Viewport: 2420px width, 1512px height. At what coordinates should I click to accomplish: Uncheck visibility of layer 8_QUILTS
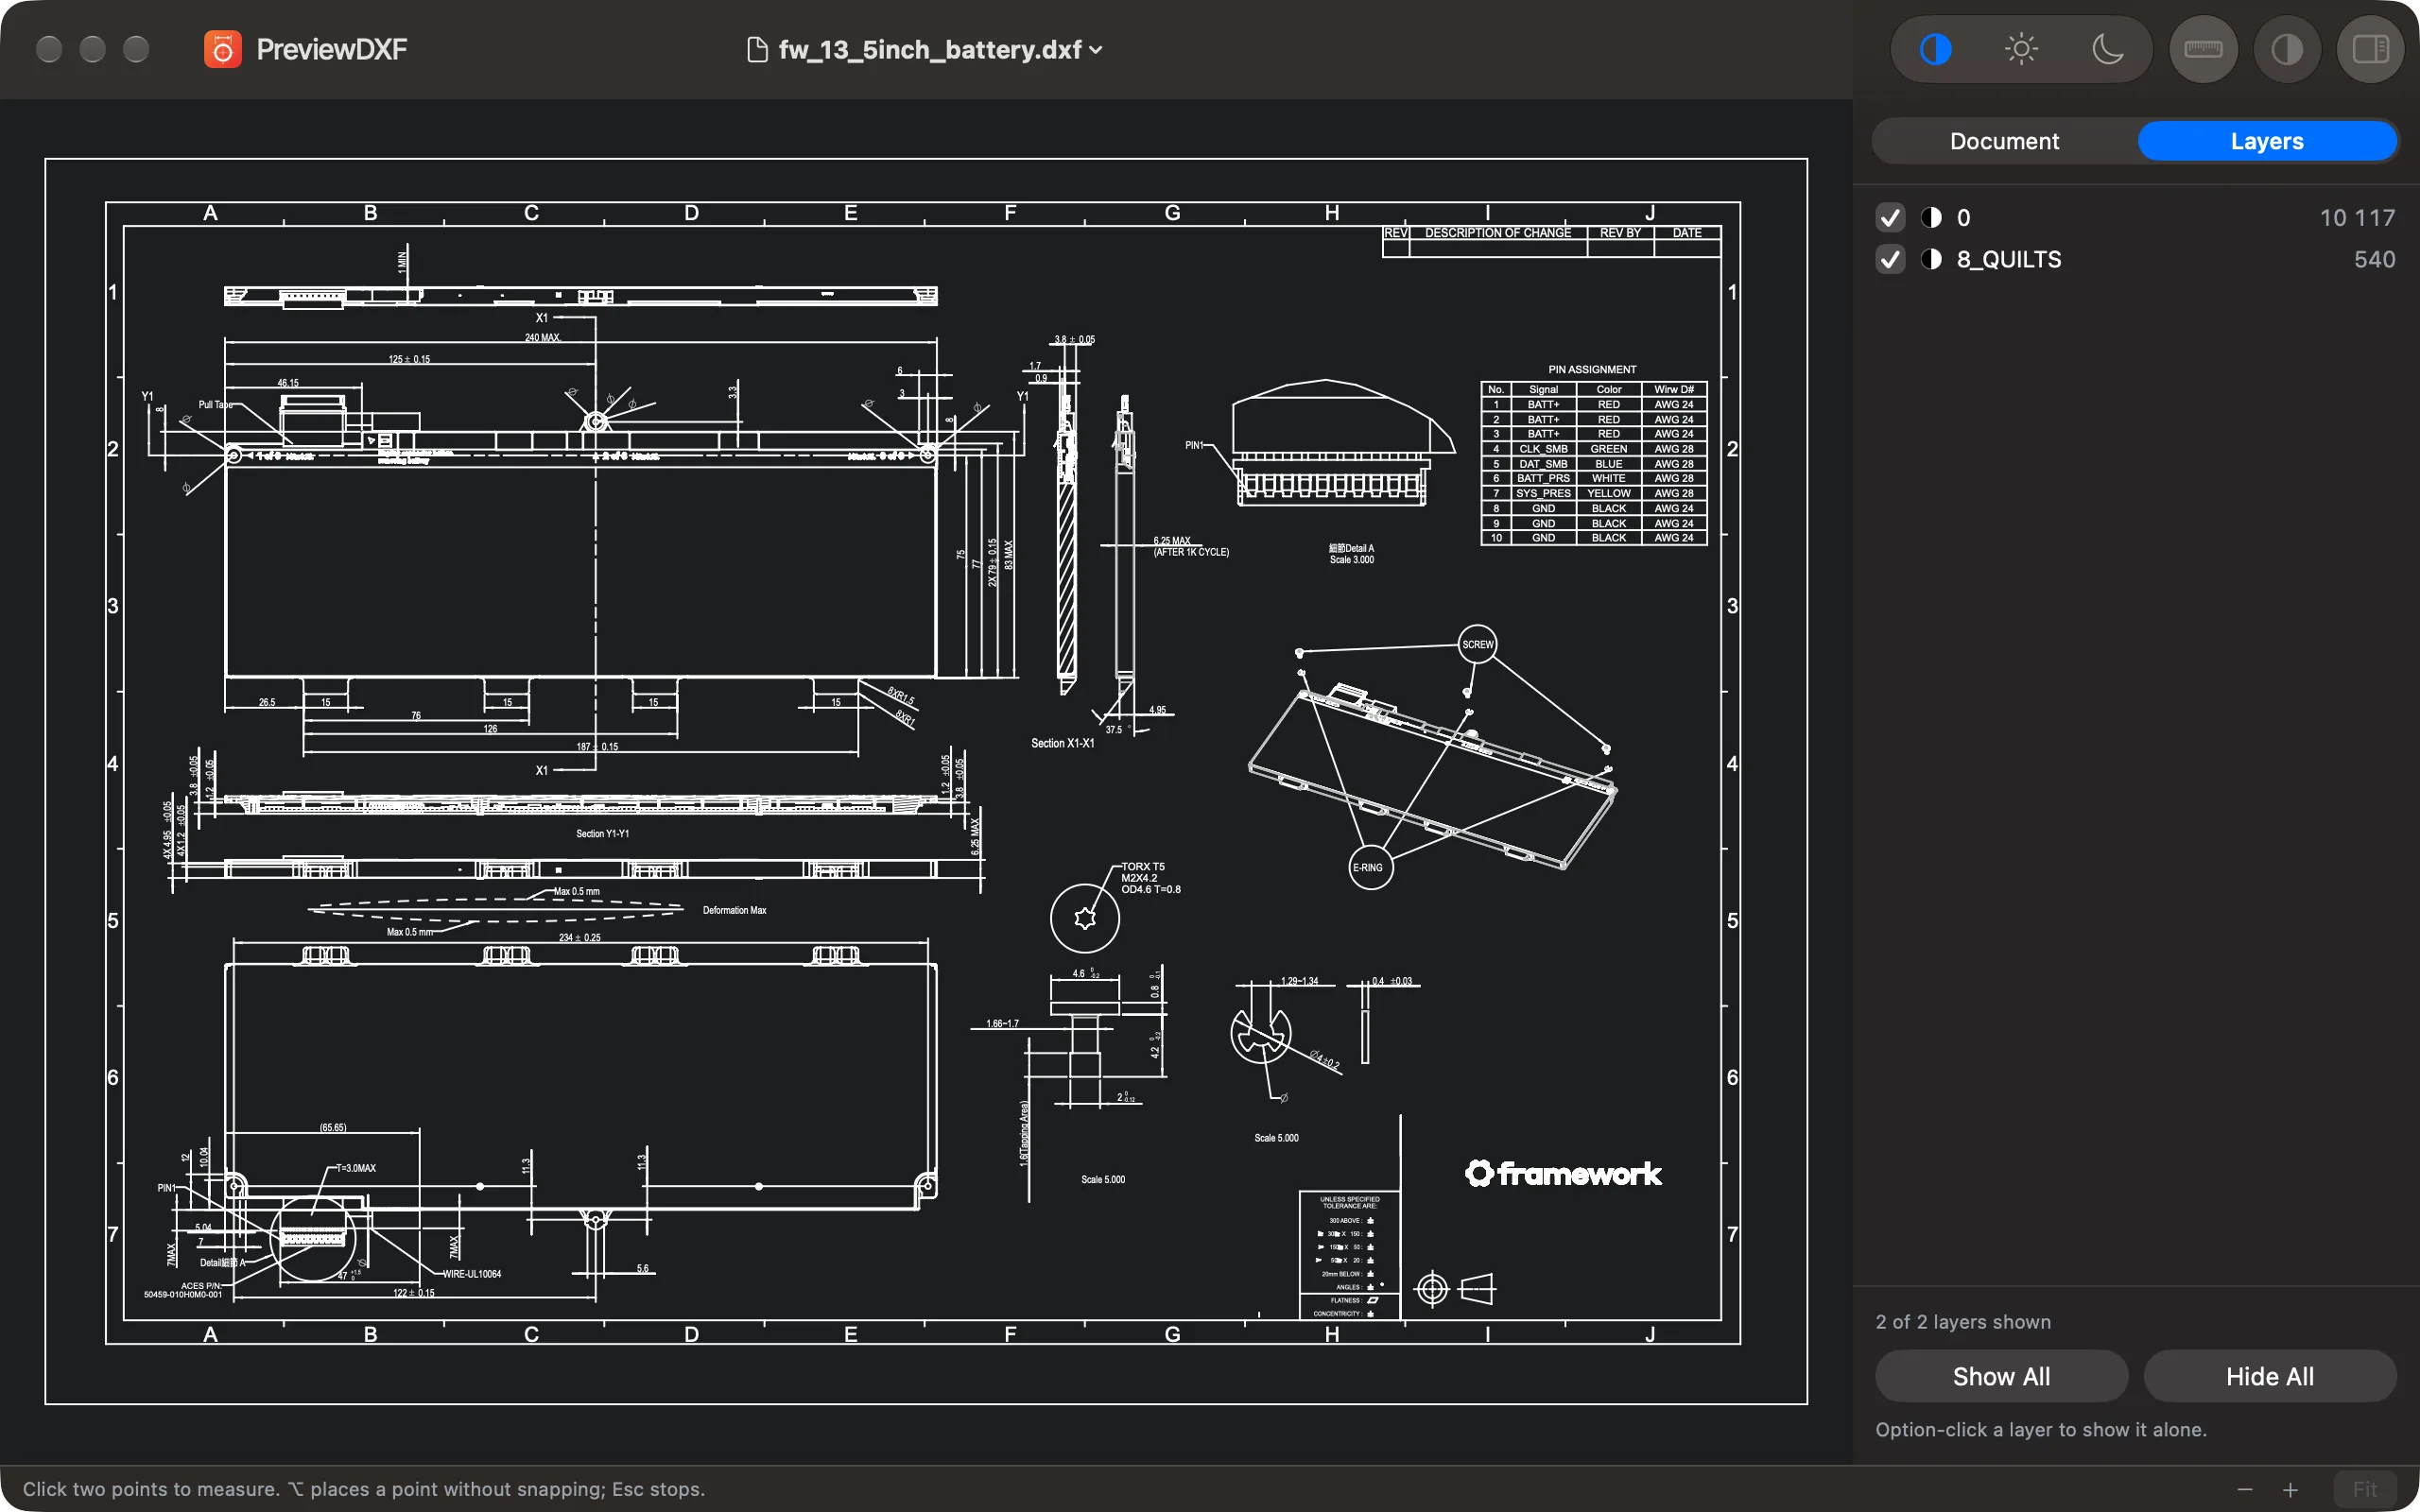(x=1890, y=260)
